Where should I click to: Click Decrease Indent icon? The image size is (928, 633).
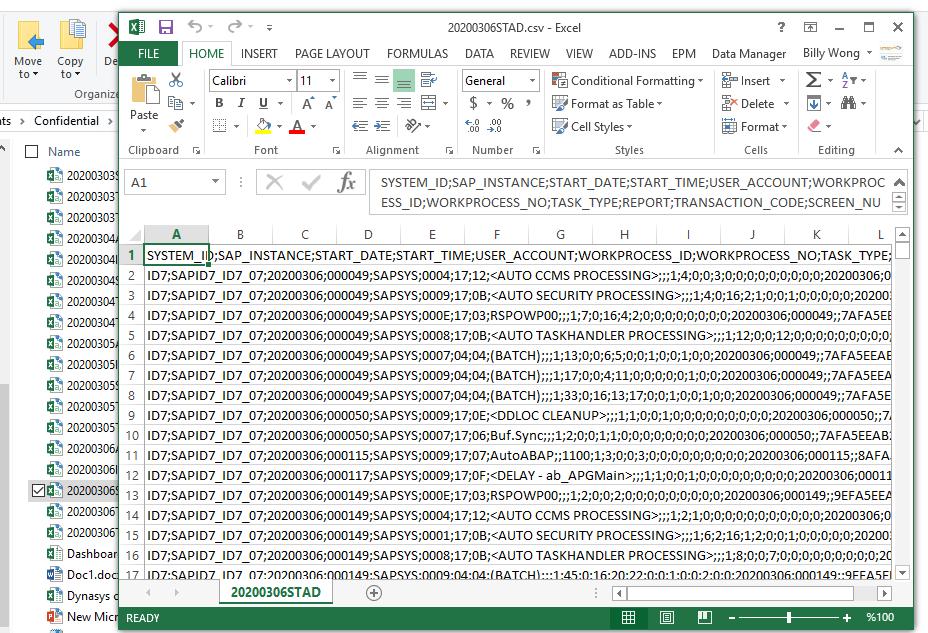click(359, 125)
